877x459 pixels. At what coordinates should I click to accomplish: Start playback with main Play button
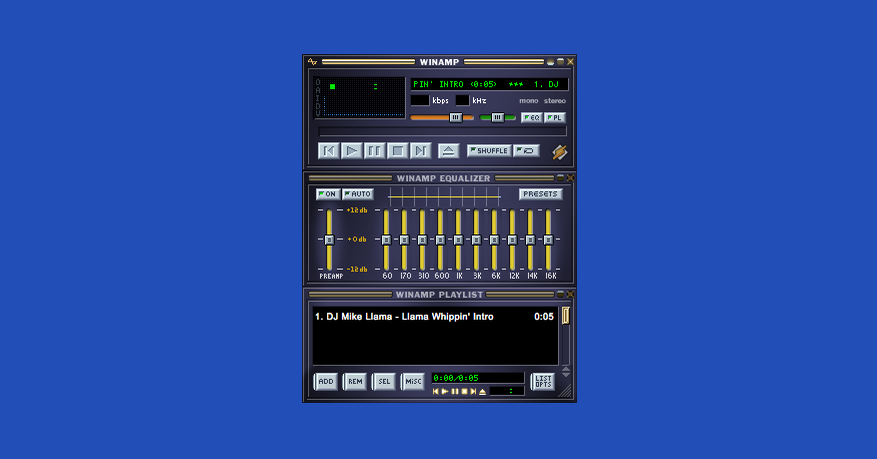[x=351, y=151]
